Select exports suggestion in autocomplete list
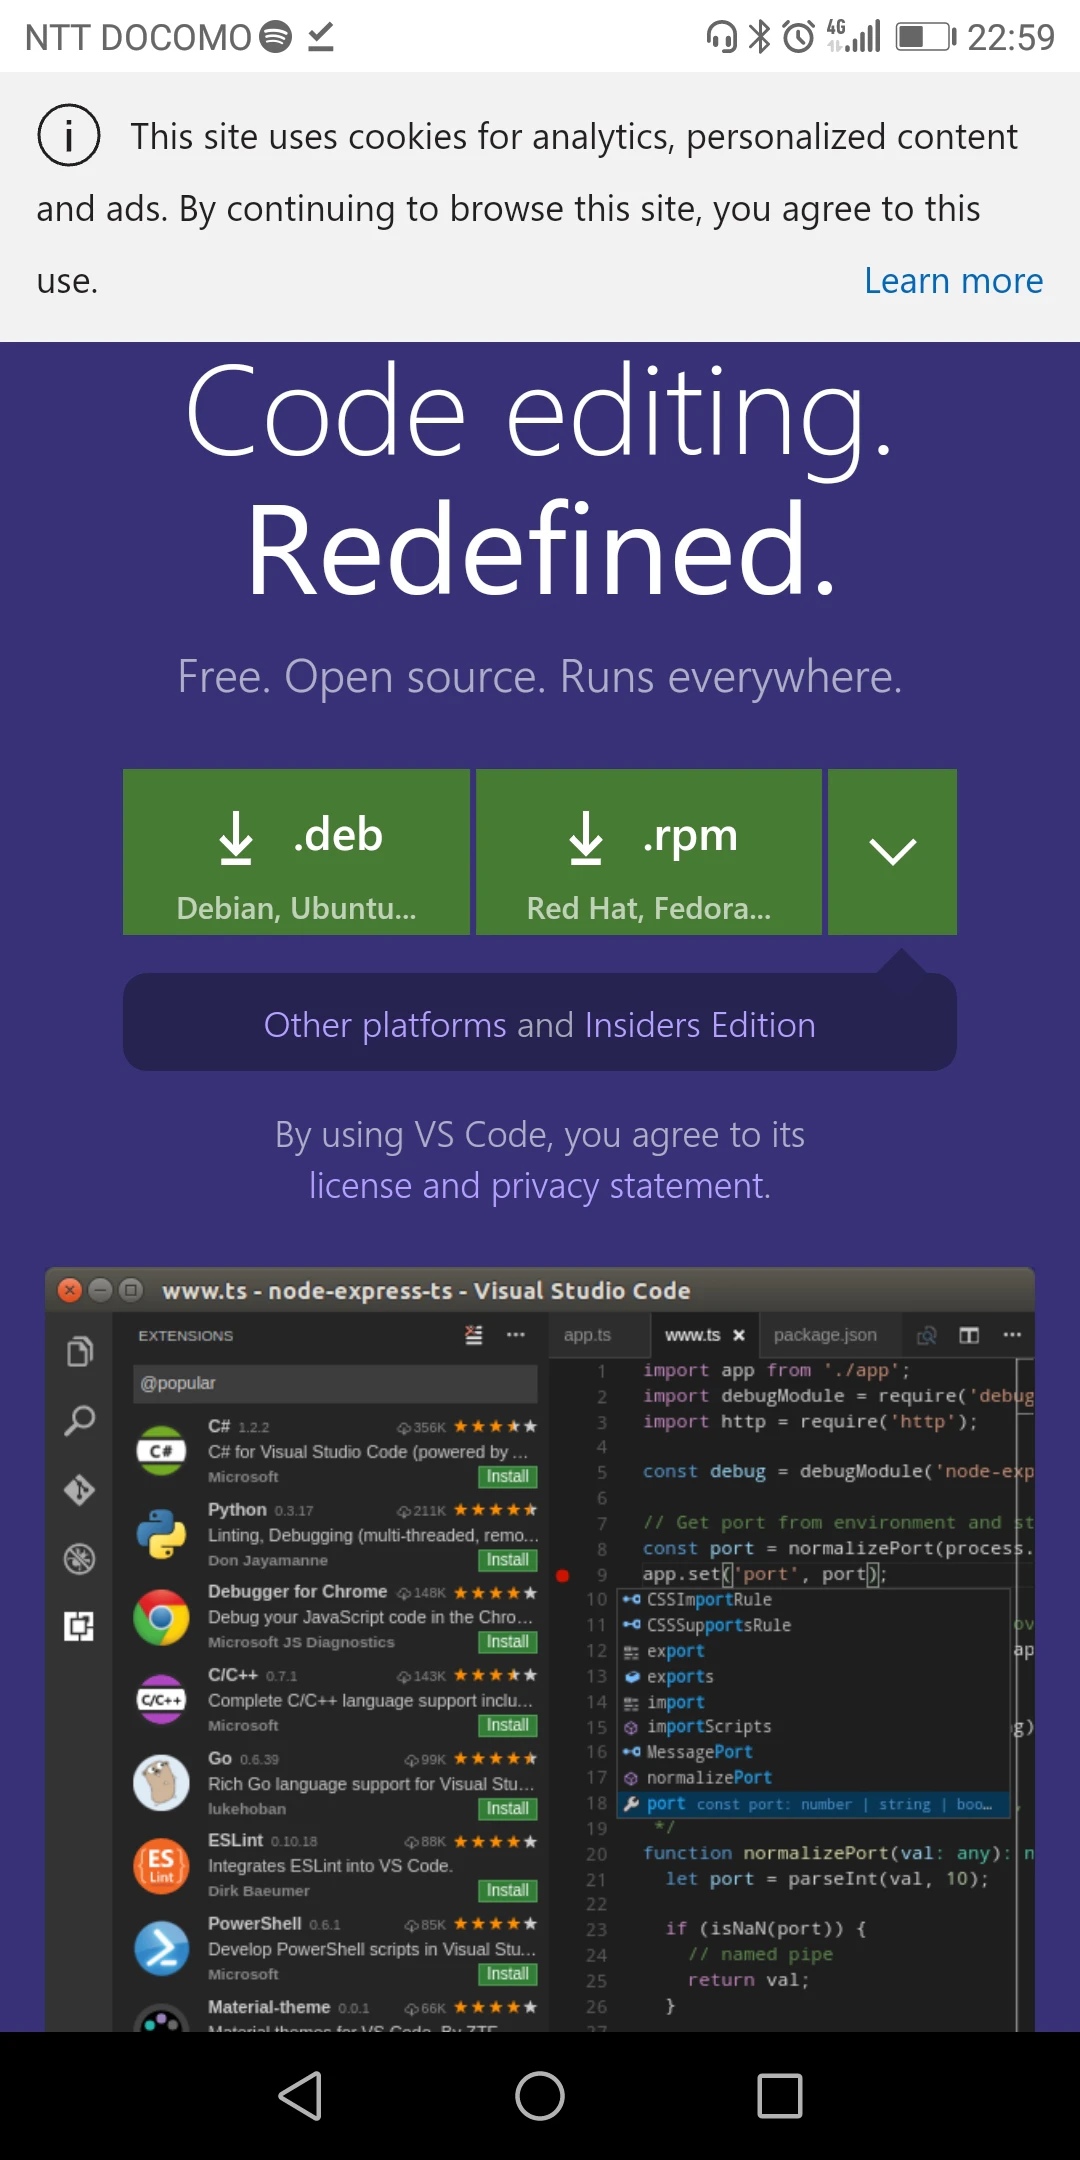Image resolution: width=1080 pixels, height=2160 pixels. coord(812,1676)
